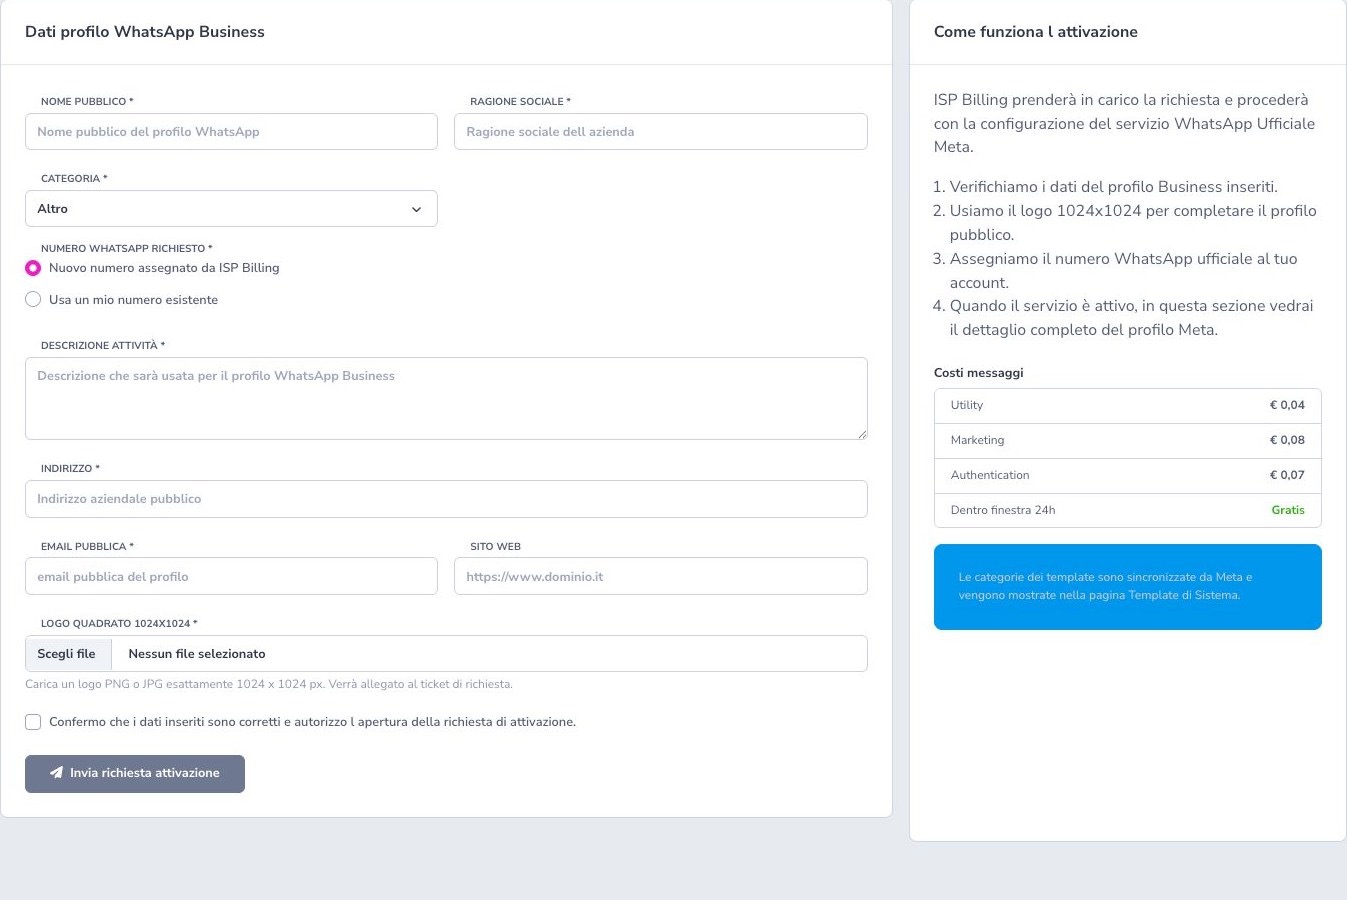Click 'Come funziona l attivazione' heading

(x=1036, y=32)
